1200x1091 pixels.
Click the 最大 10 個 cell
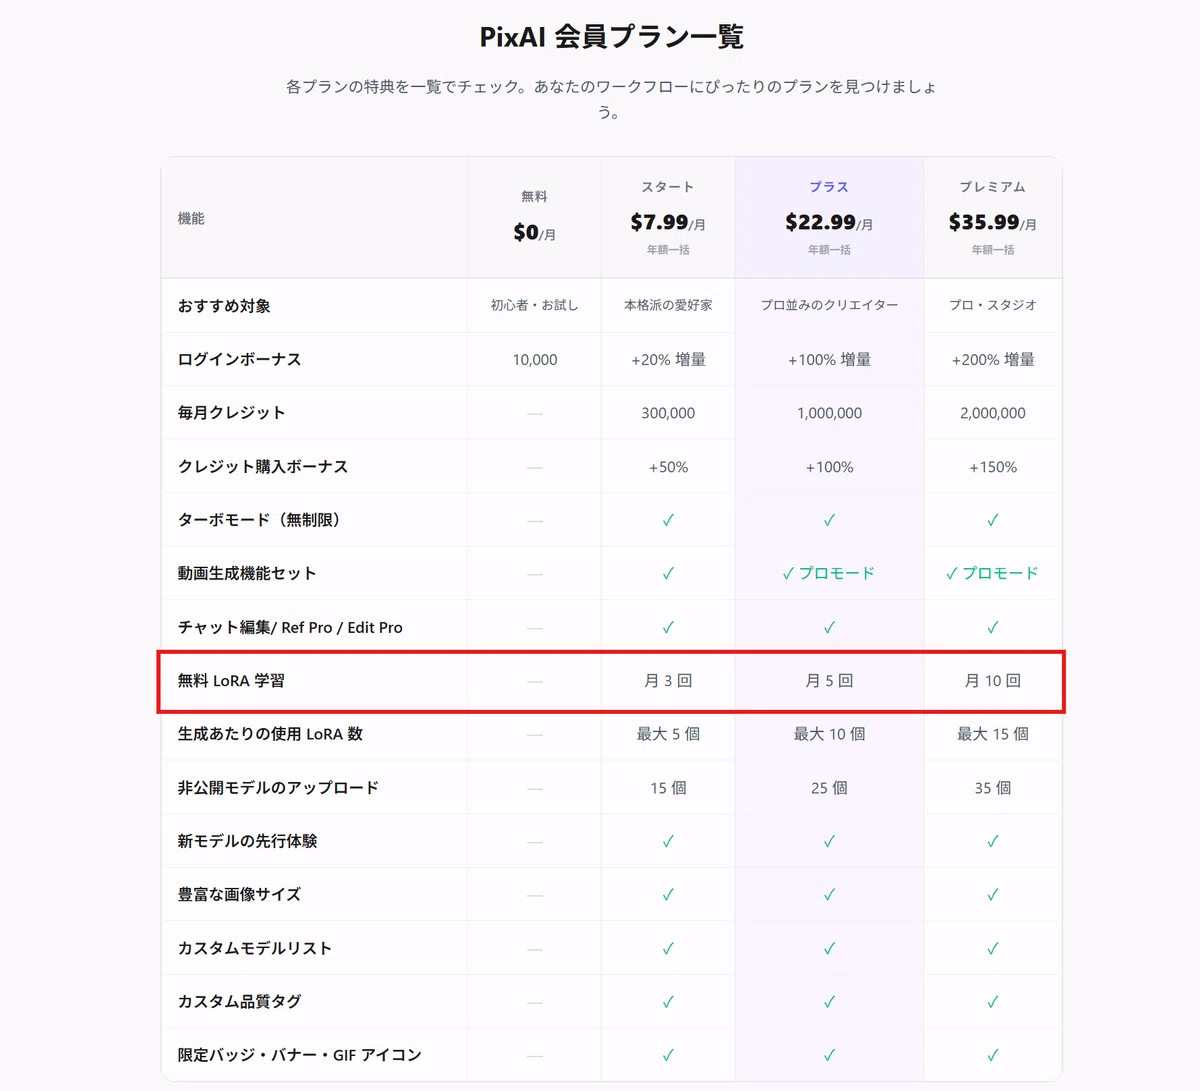tap(829, 734)
